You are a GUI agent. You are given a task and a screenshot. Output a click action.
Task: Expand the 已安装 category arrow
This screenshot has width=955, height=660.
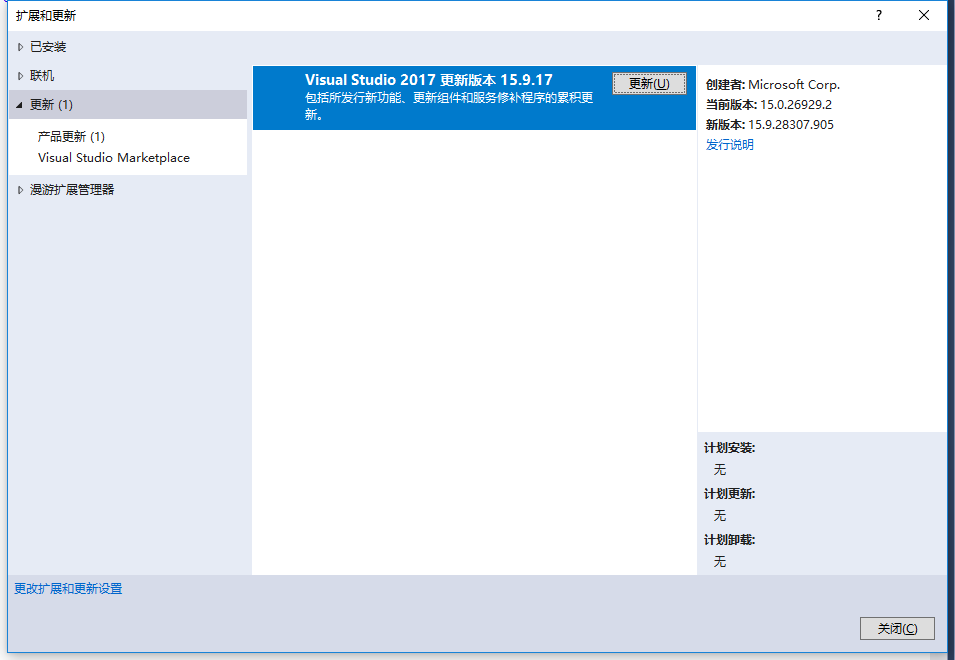click(20, 47)
